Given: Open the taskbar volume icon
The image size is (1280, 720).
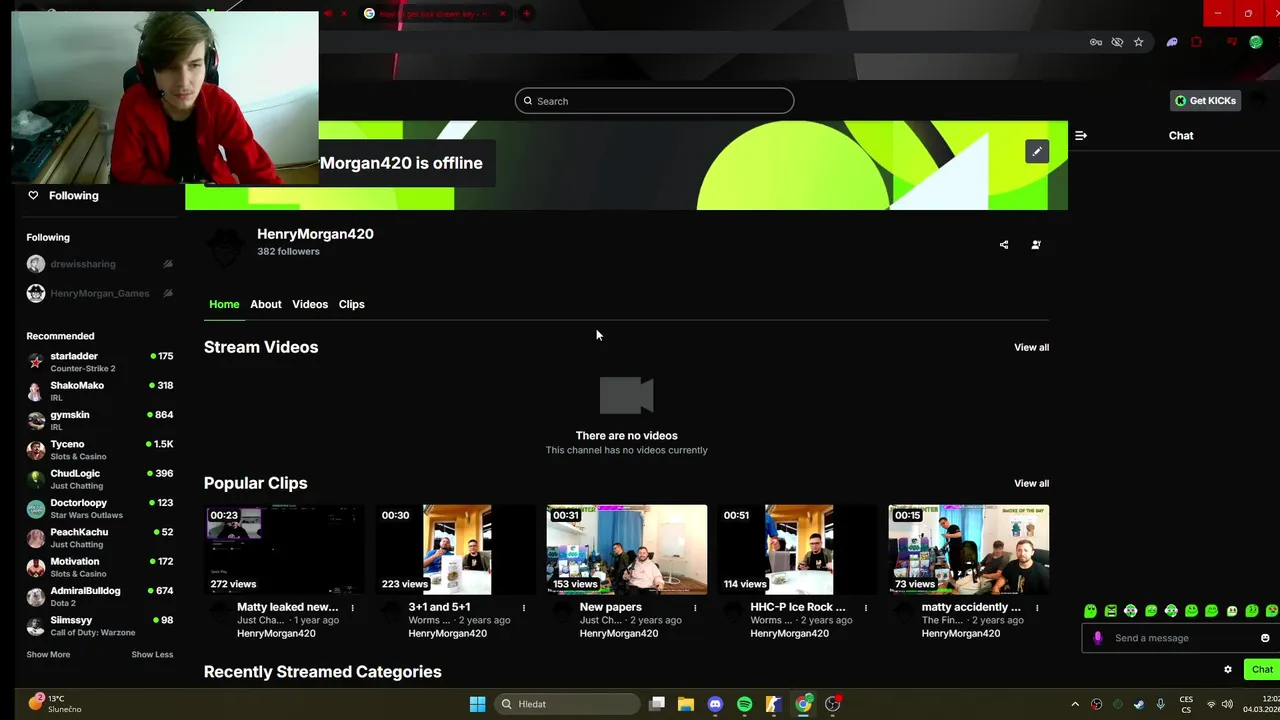Looking at the screenshot, I should (1226, 704).
